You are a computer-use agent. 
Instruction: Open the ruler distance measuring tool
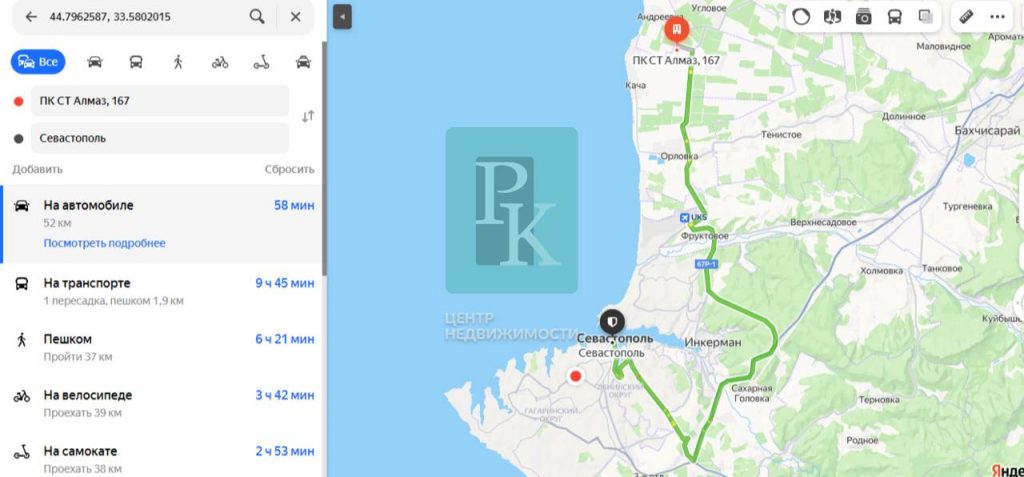[966, 17]
